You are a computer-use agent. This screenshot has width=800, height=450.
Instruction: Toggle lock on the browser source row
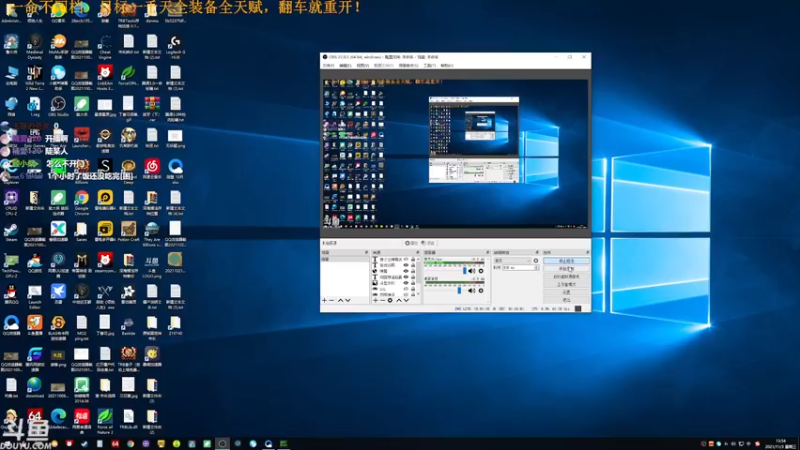pos(413,271)
